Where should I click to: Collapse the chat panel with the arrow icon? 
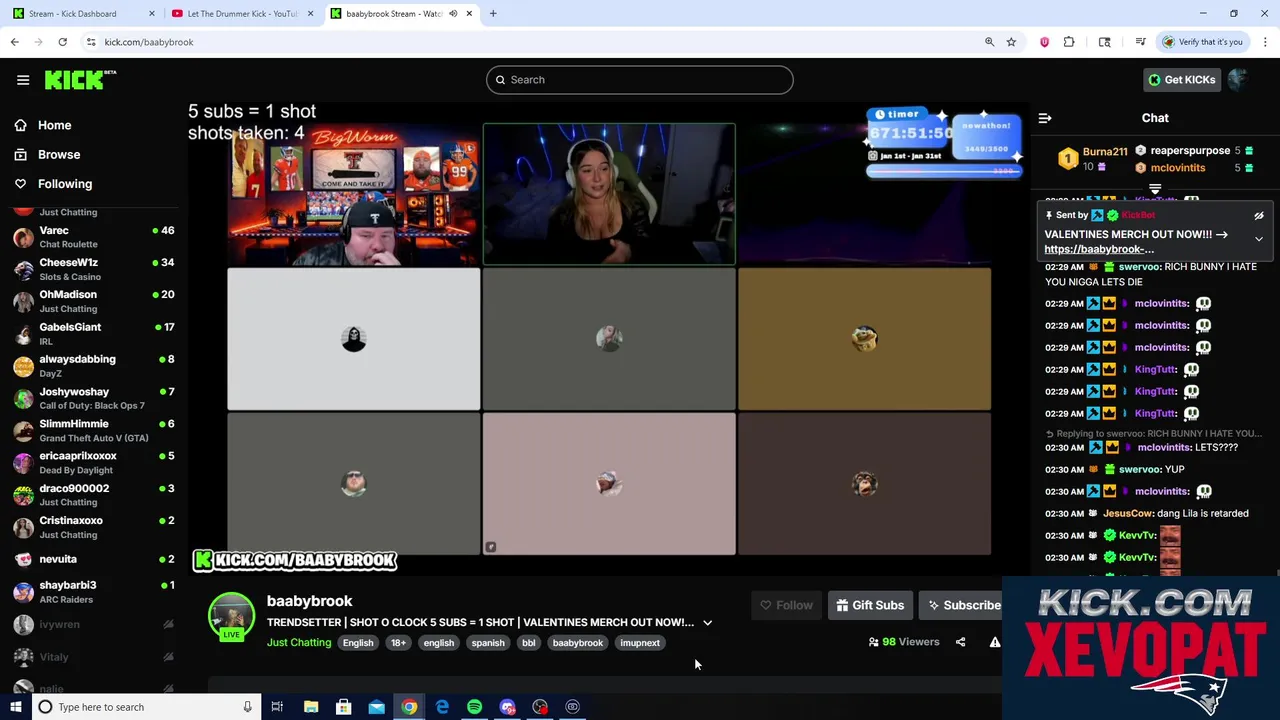[1045, 118]
